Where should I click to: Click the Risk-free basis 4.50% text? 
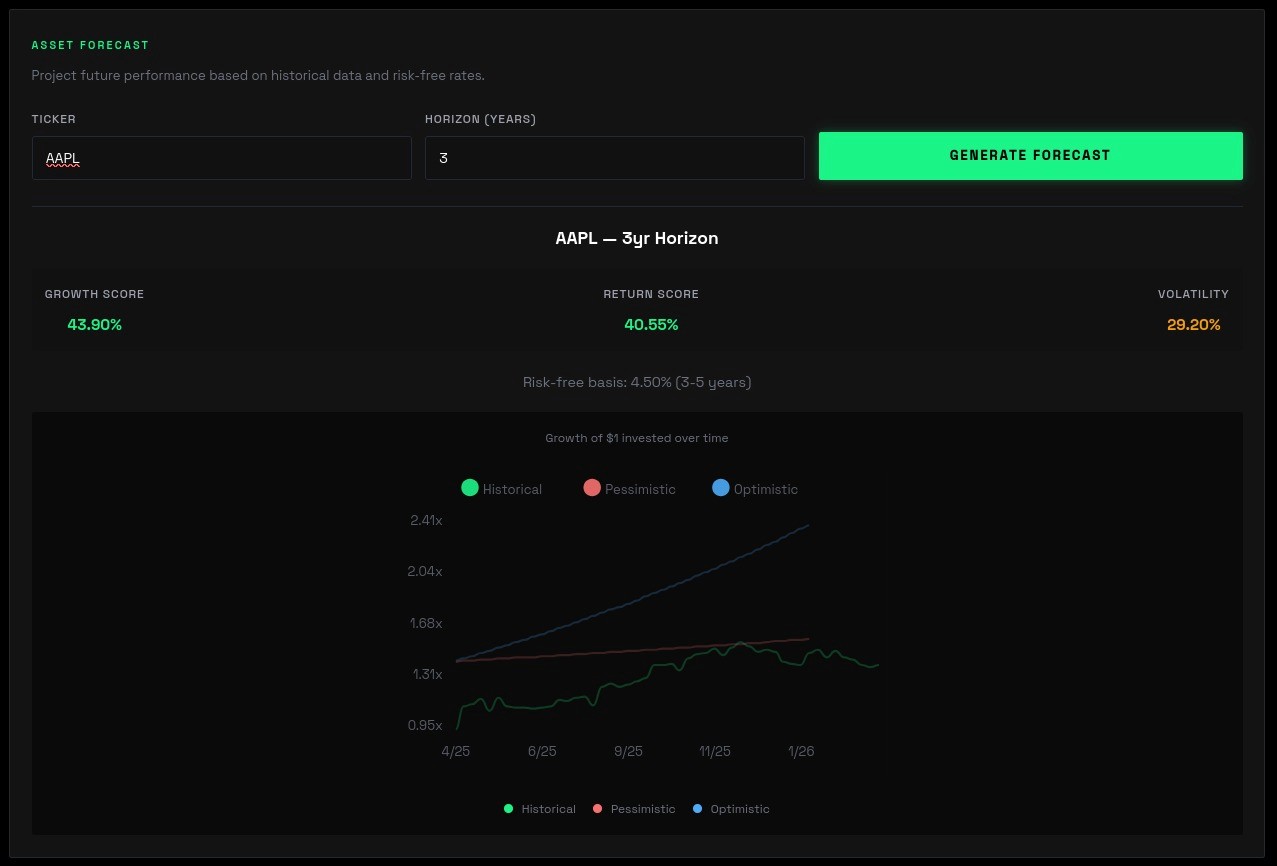tap(637, 382)
